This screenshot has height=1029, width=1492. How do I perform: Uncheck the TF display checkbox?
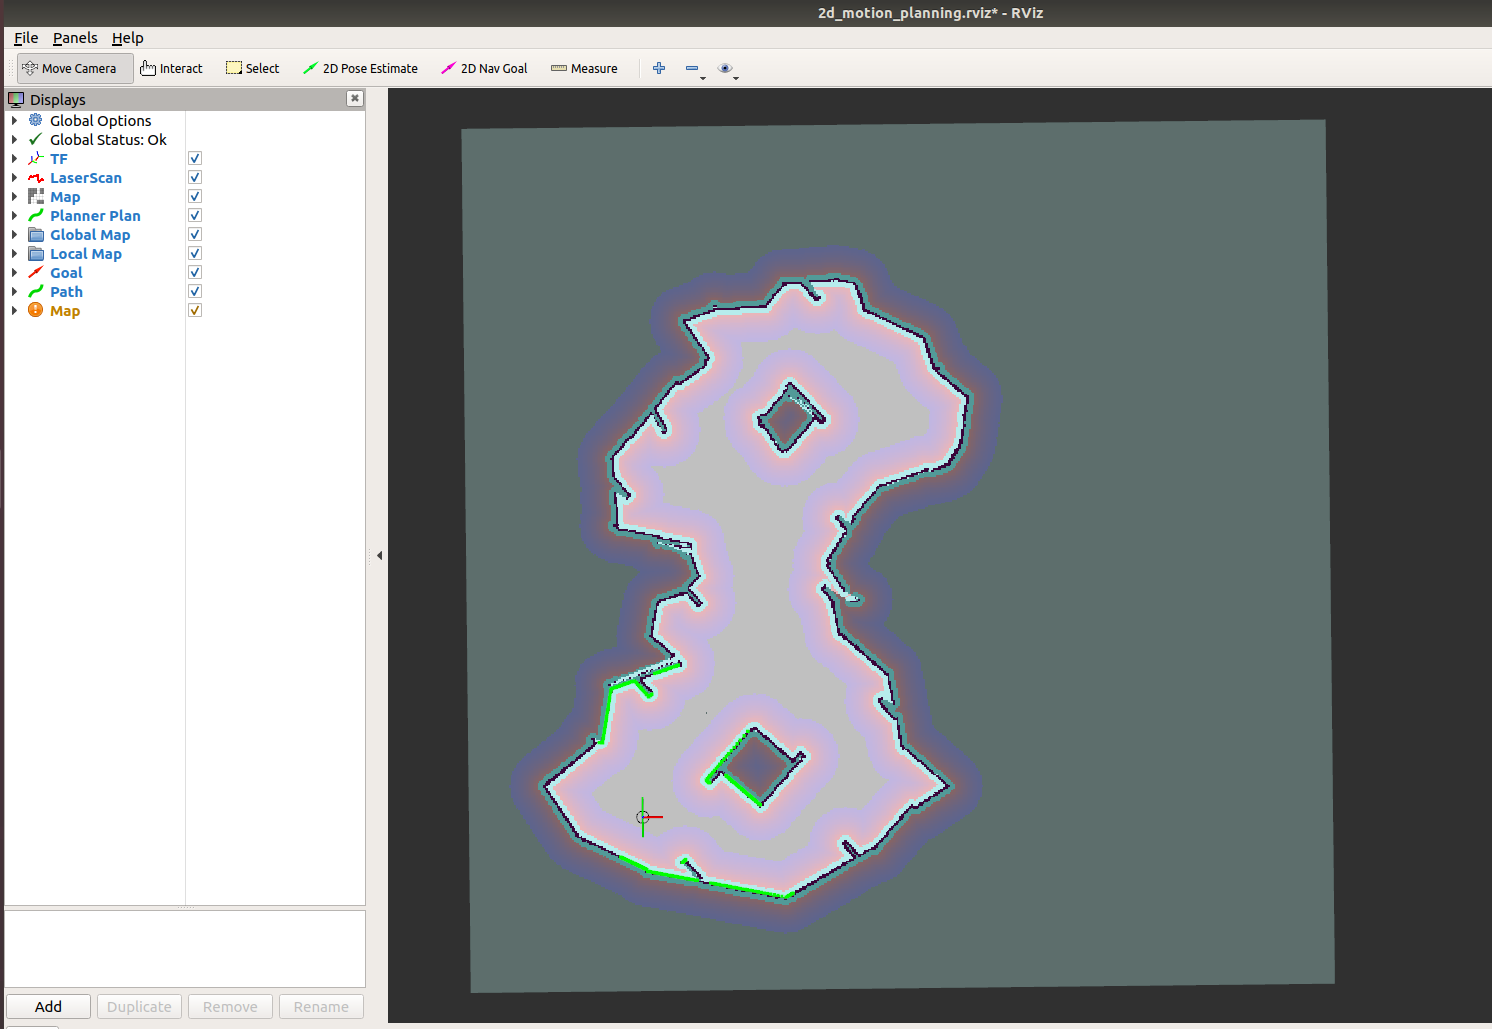click(195, 158)
